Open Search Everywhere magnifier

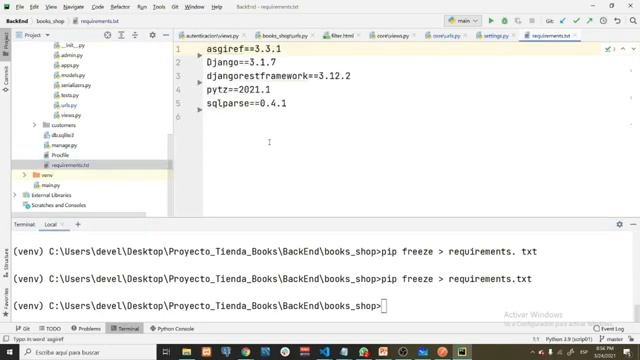[x=633, y=21]
